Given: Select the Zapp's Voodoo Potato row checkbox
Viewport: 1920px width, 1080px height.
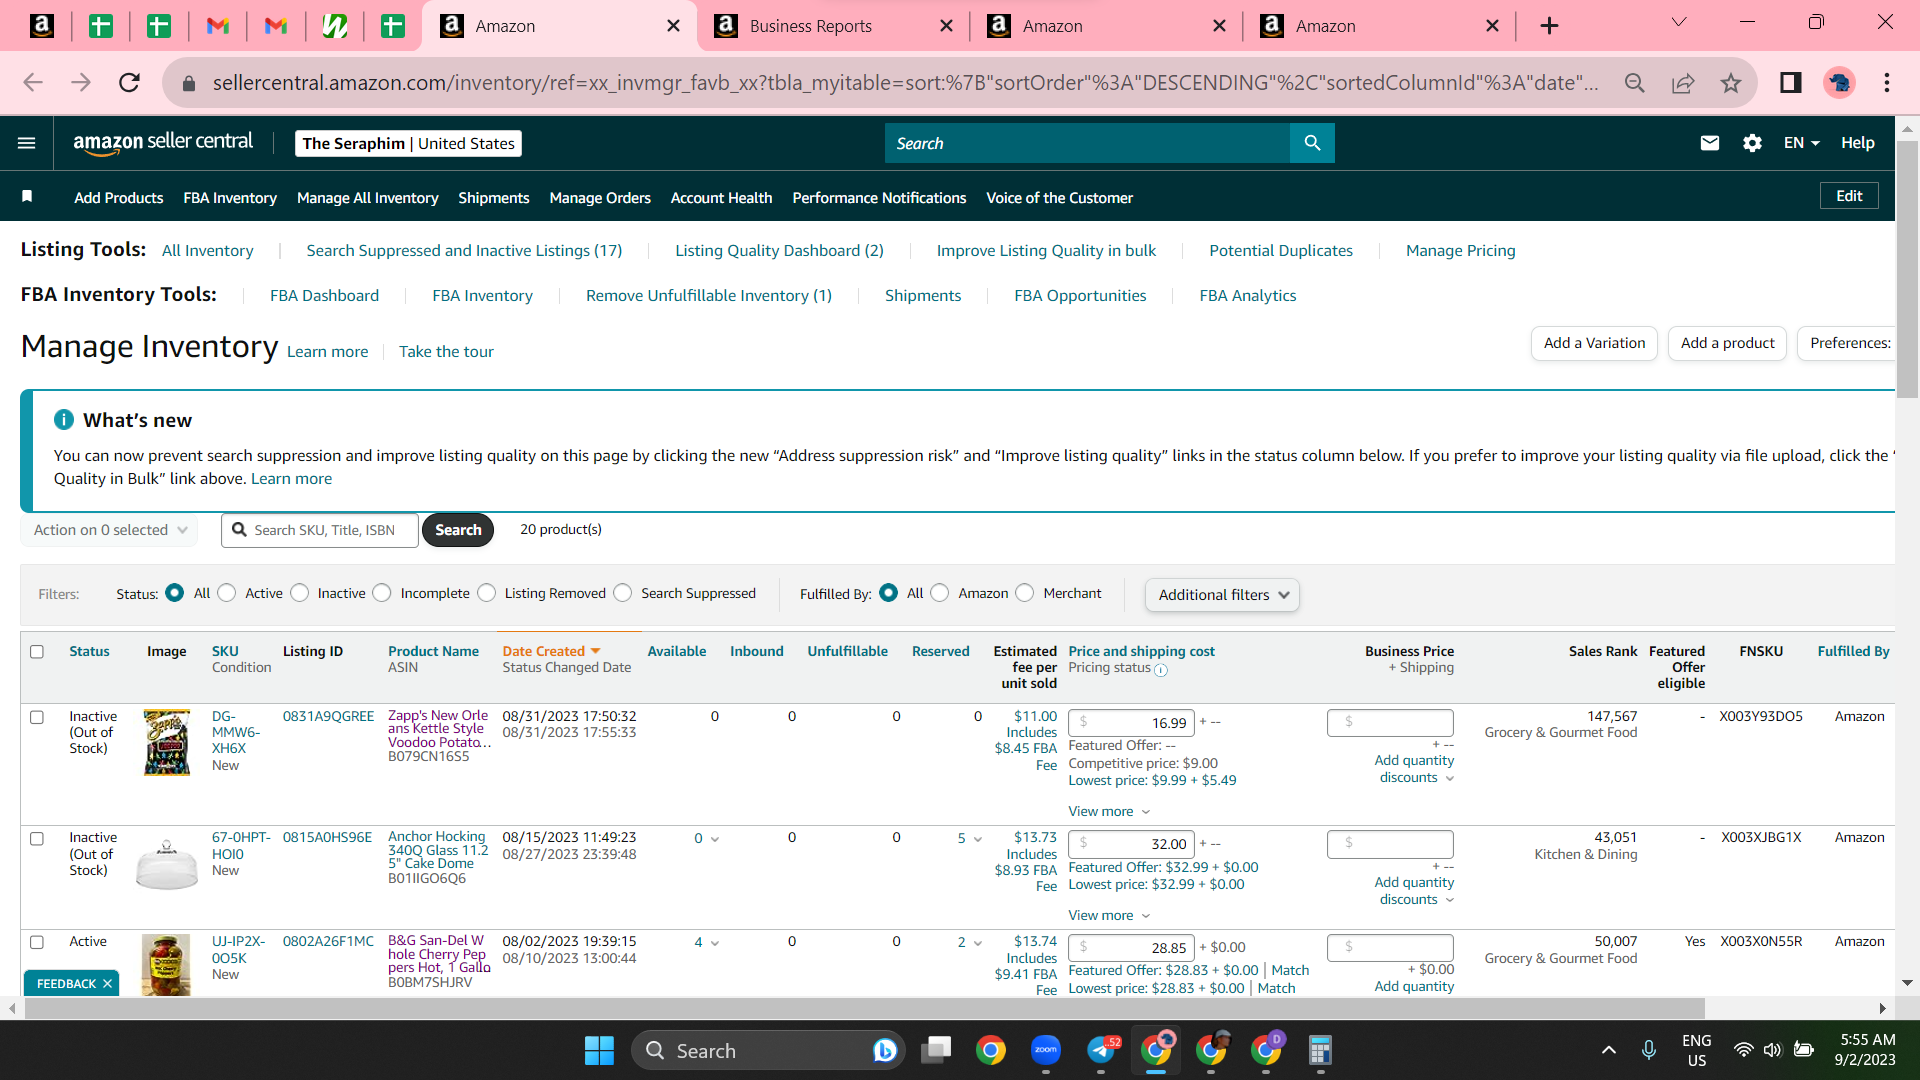Looking at the screenshot, I should (37, 717).
